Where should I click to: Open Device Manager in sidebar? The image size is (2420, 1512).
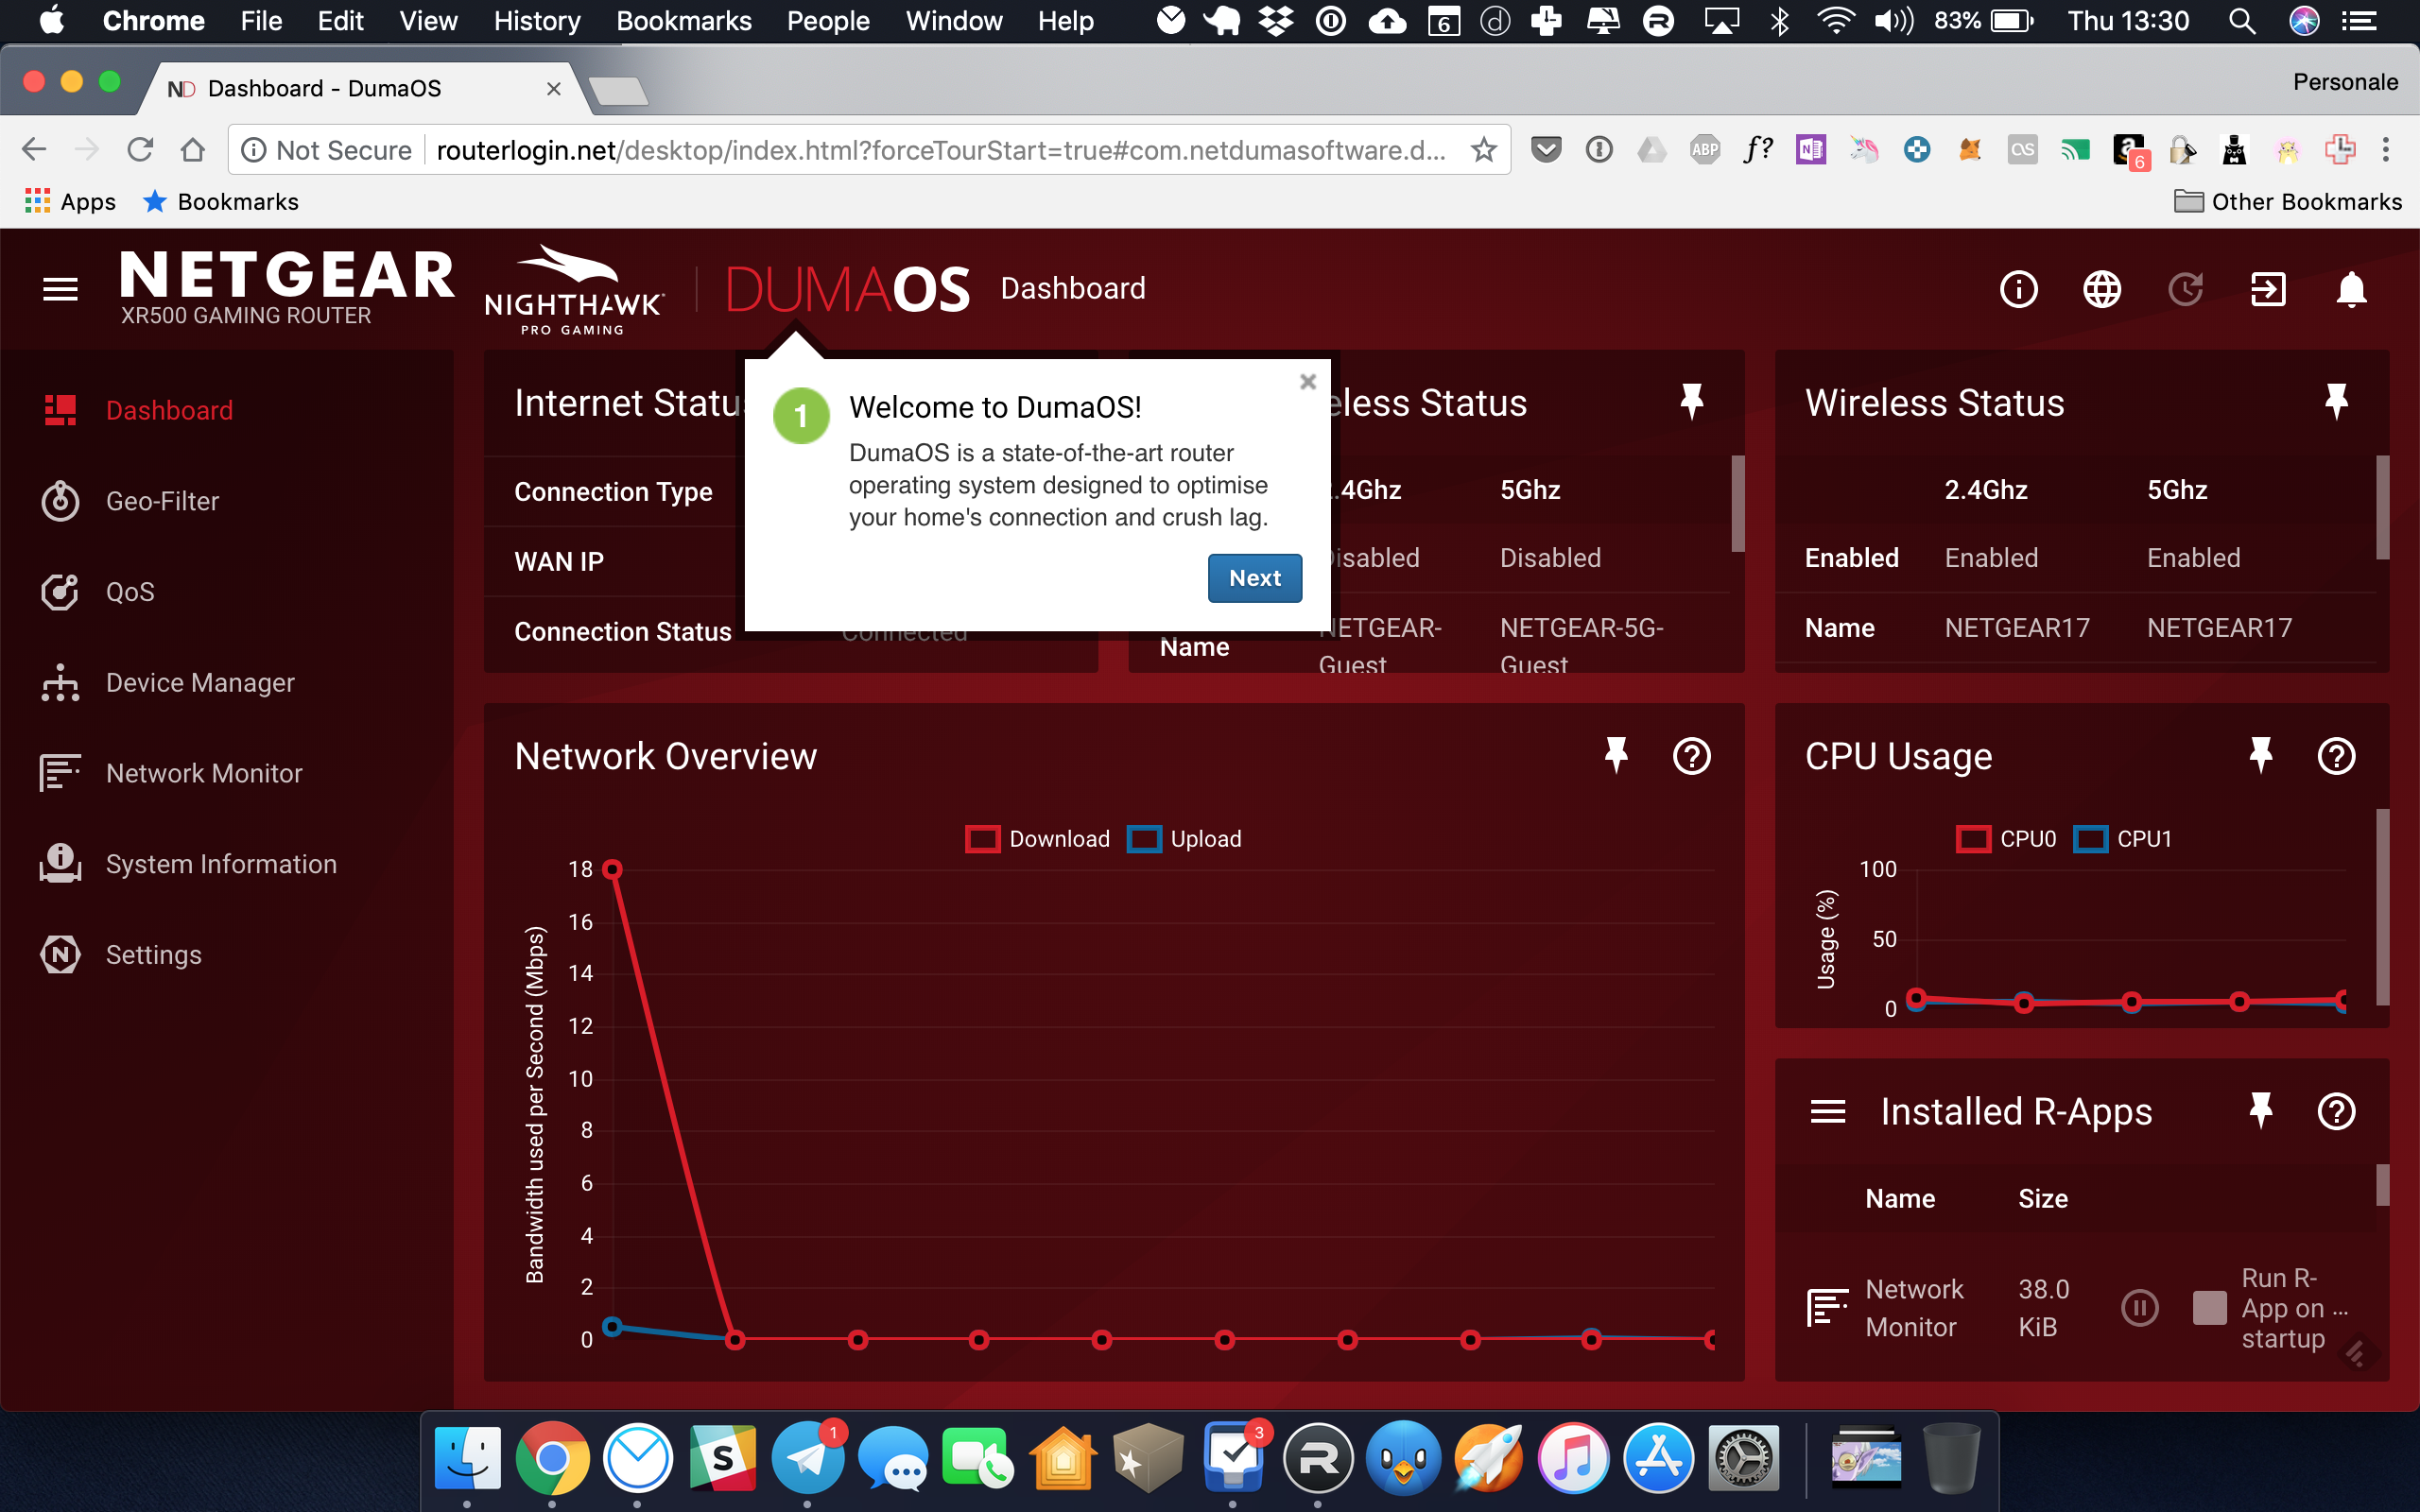(x=199, y=683)
